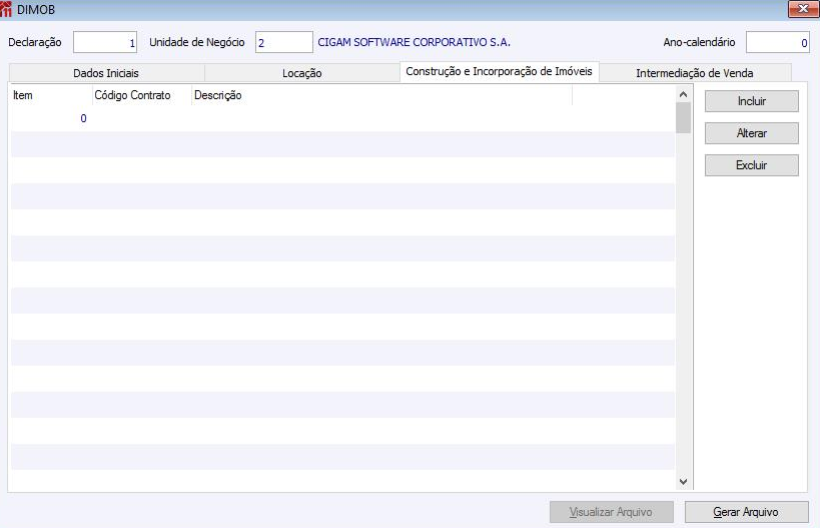Screen dimensions: 820x528
Task: Click the scrollbar up arrow
Action: tap(683, 95)
